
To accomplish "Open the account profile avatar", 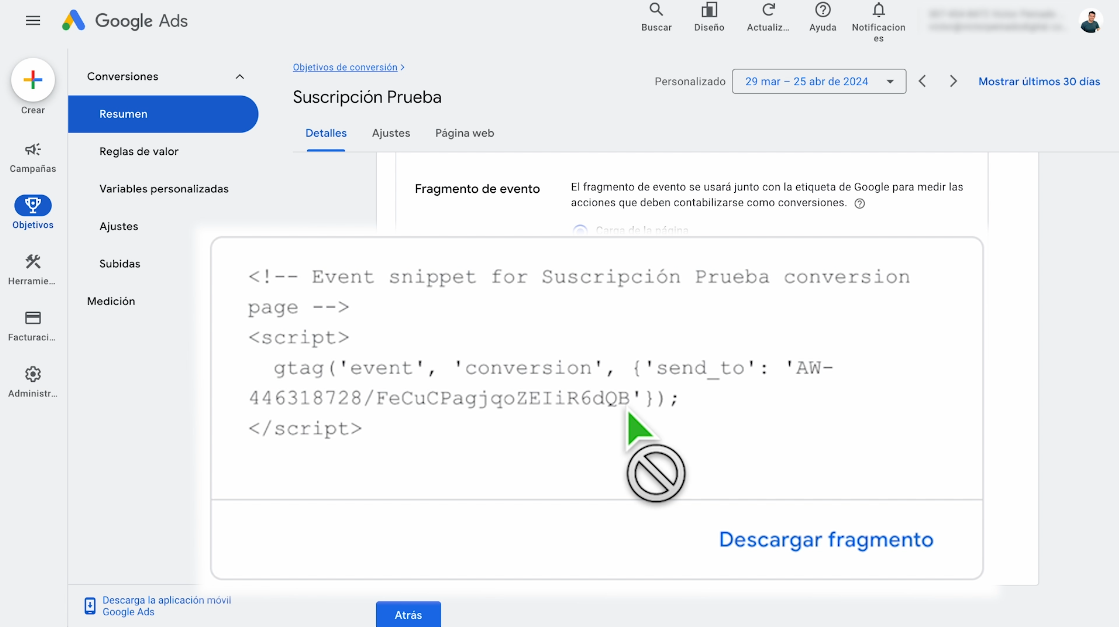I will tap(1090, 21).
